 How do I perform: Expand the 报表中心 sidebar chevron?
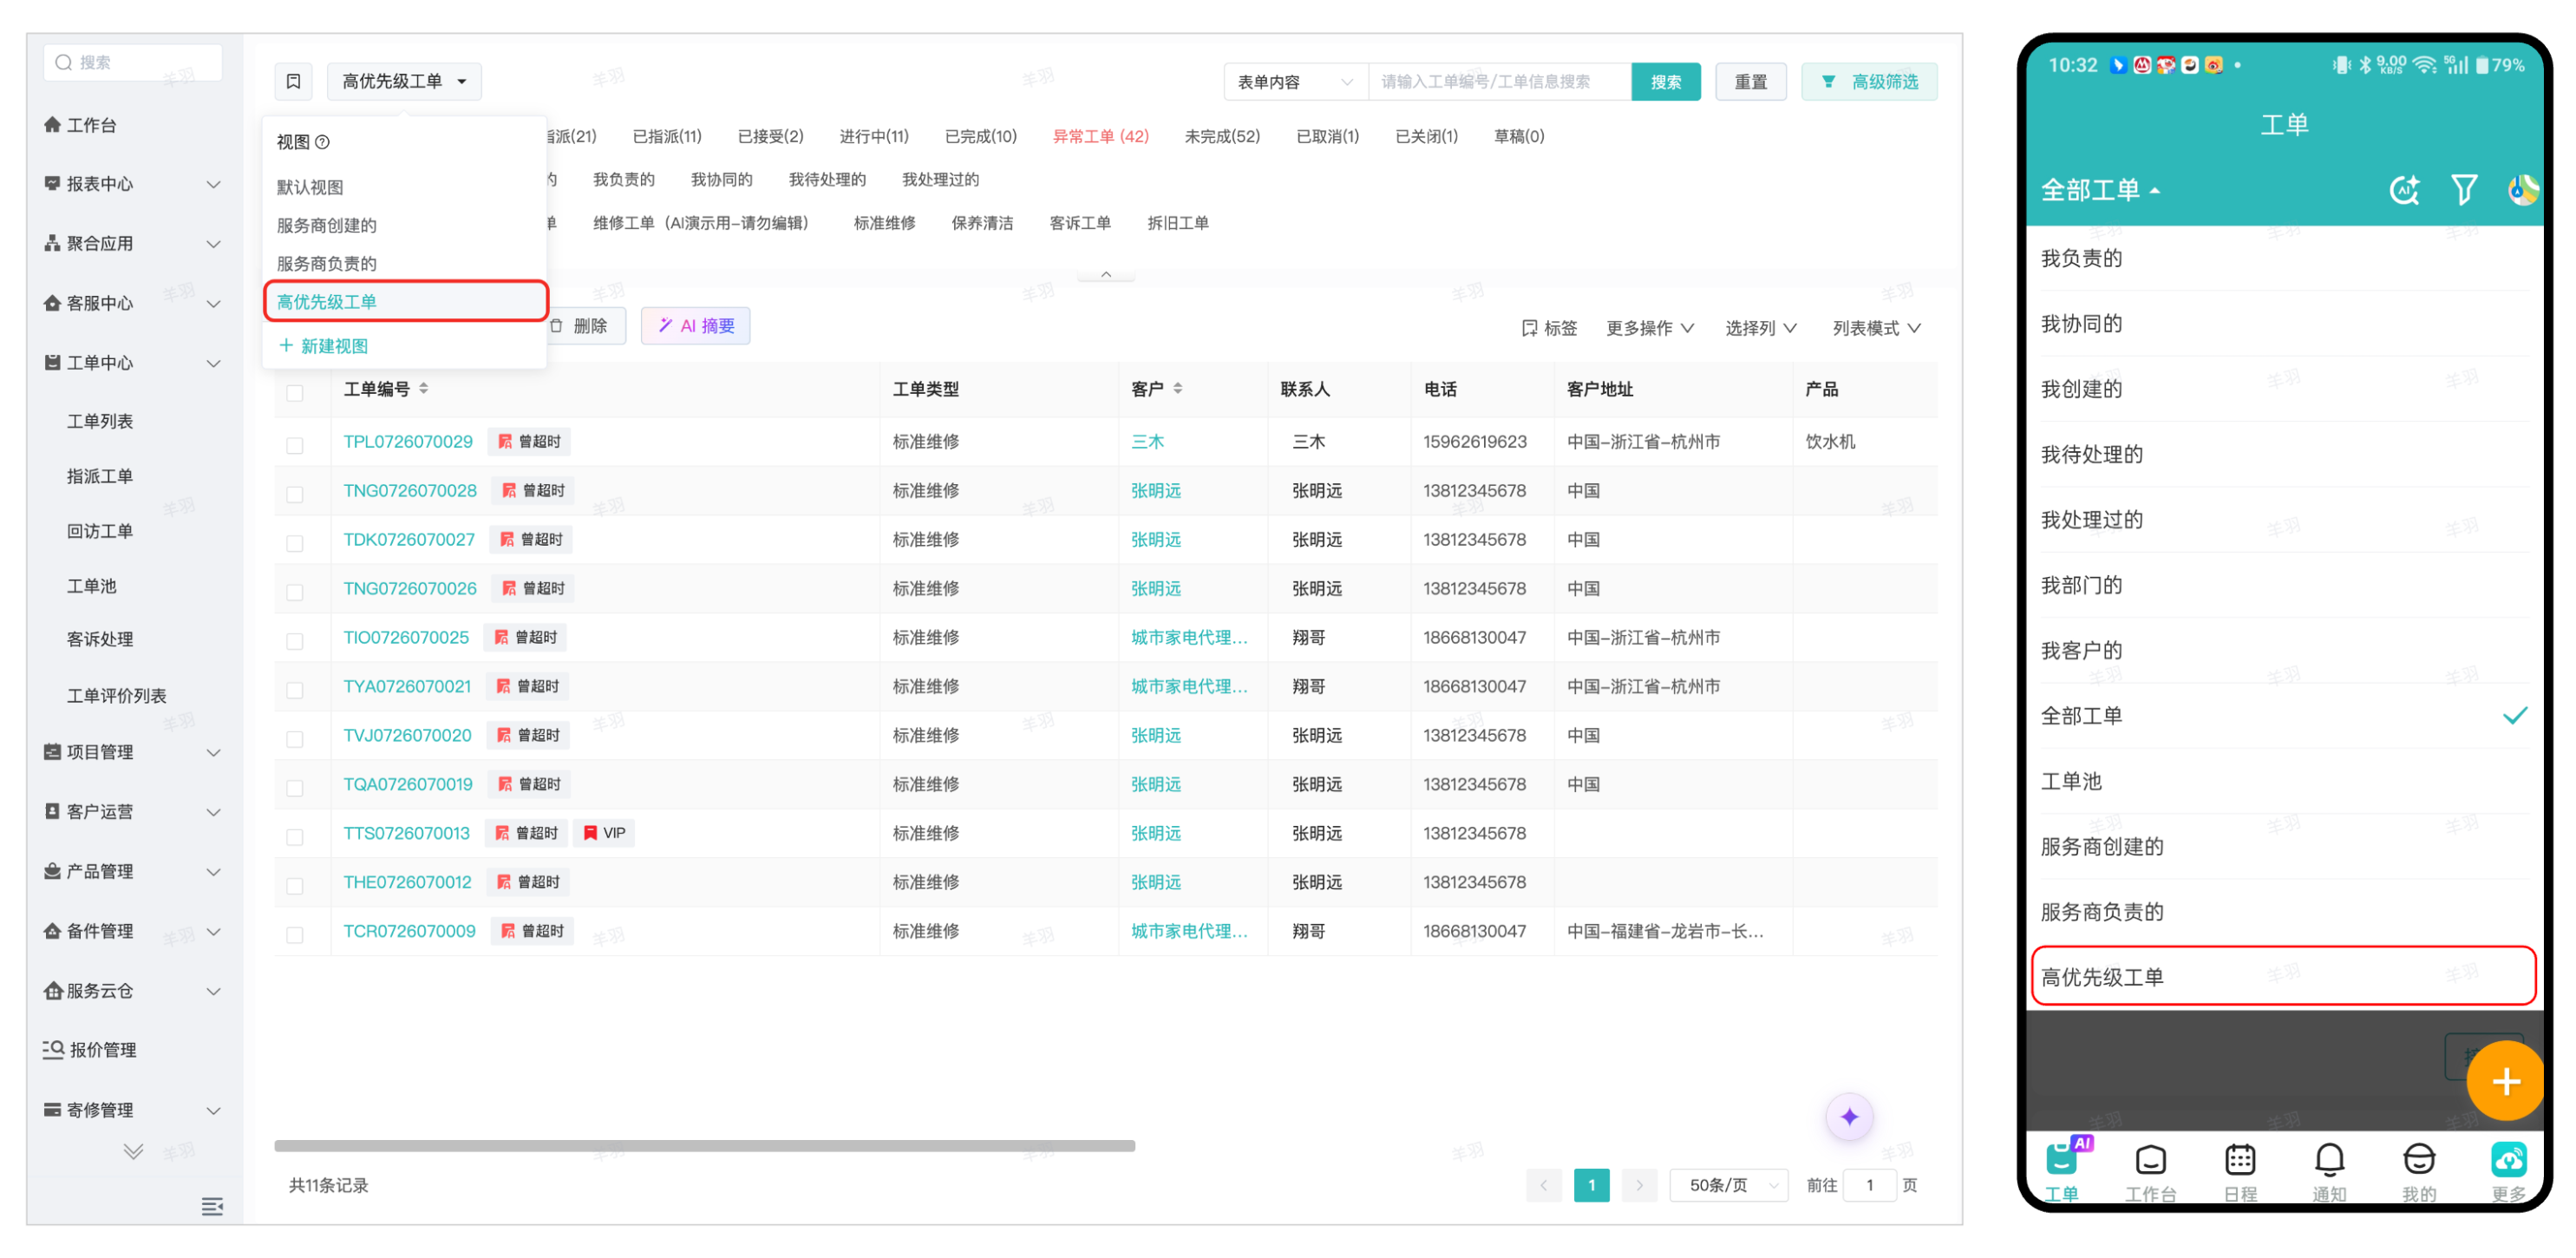(213, 184)
